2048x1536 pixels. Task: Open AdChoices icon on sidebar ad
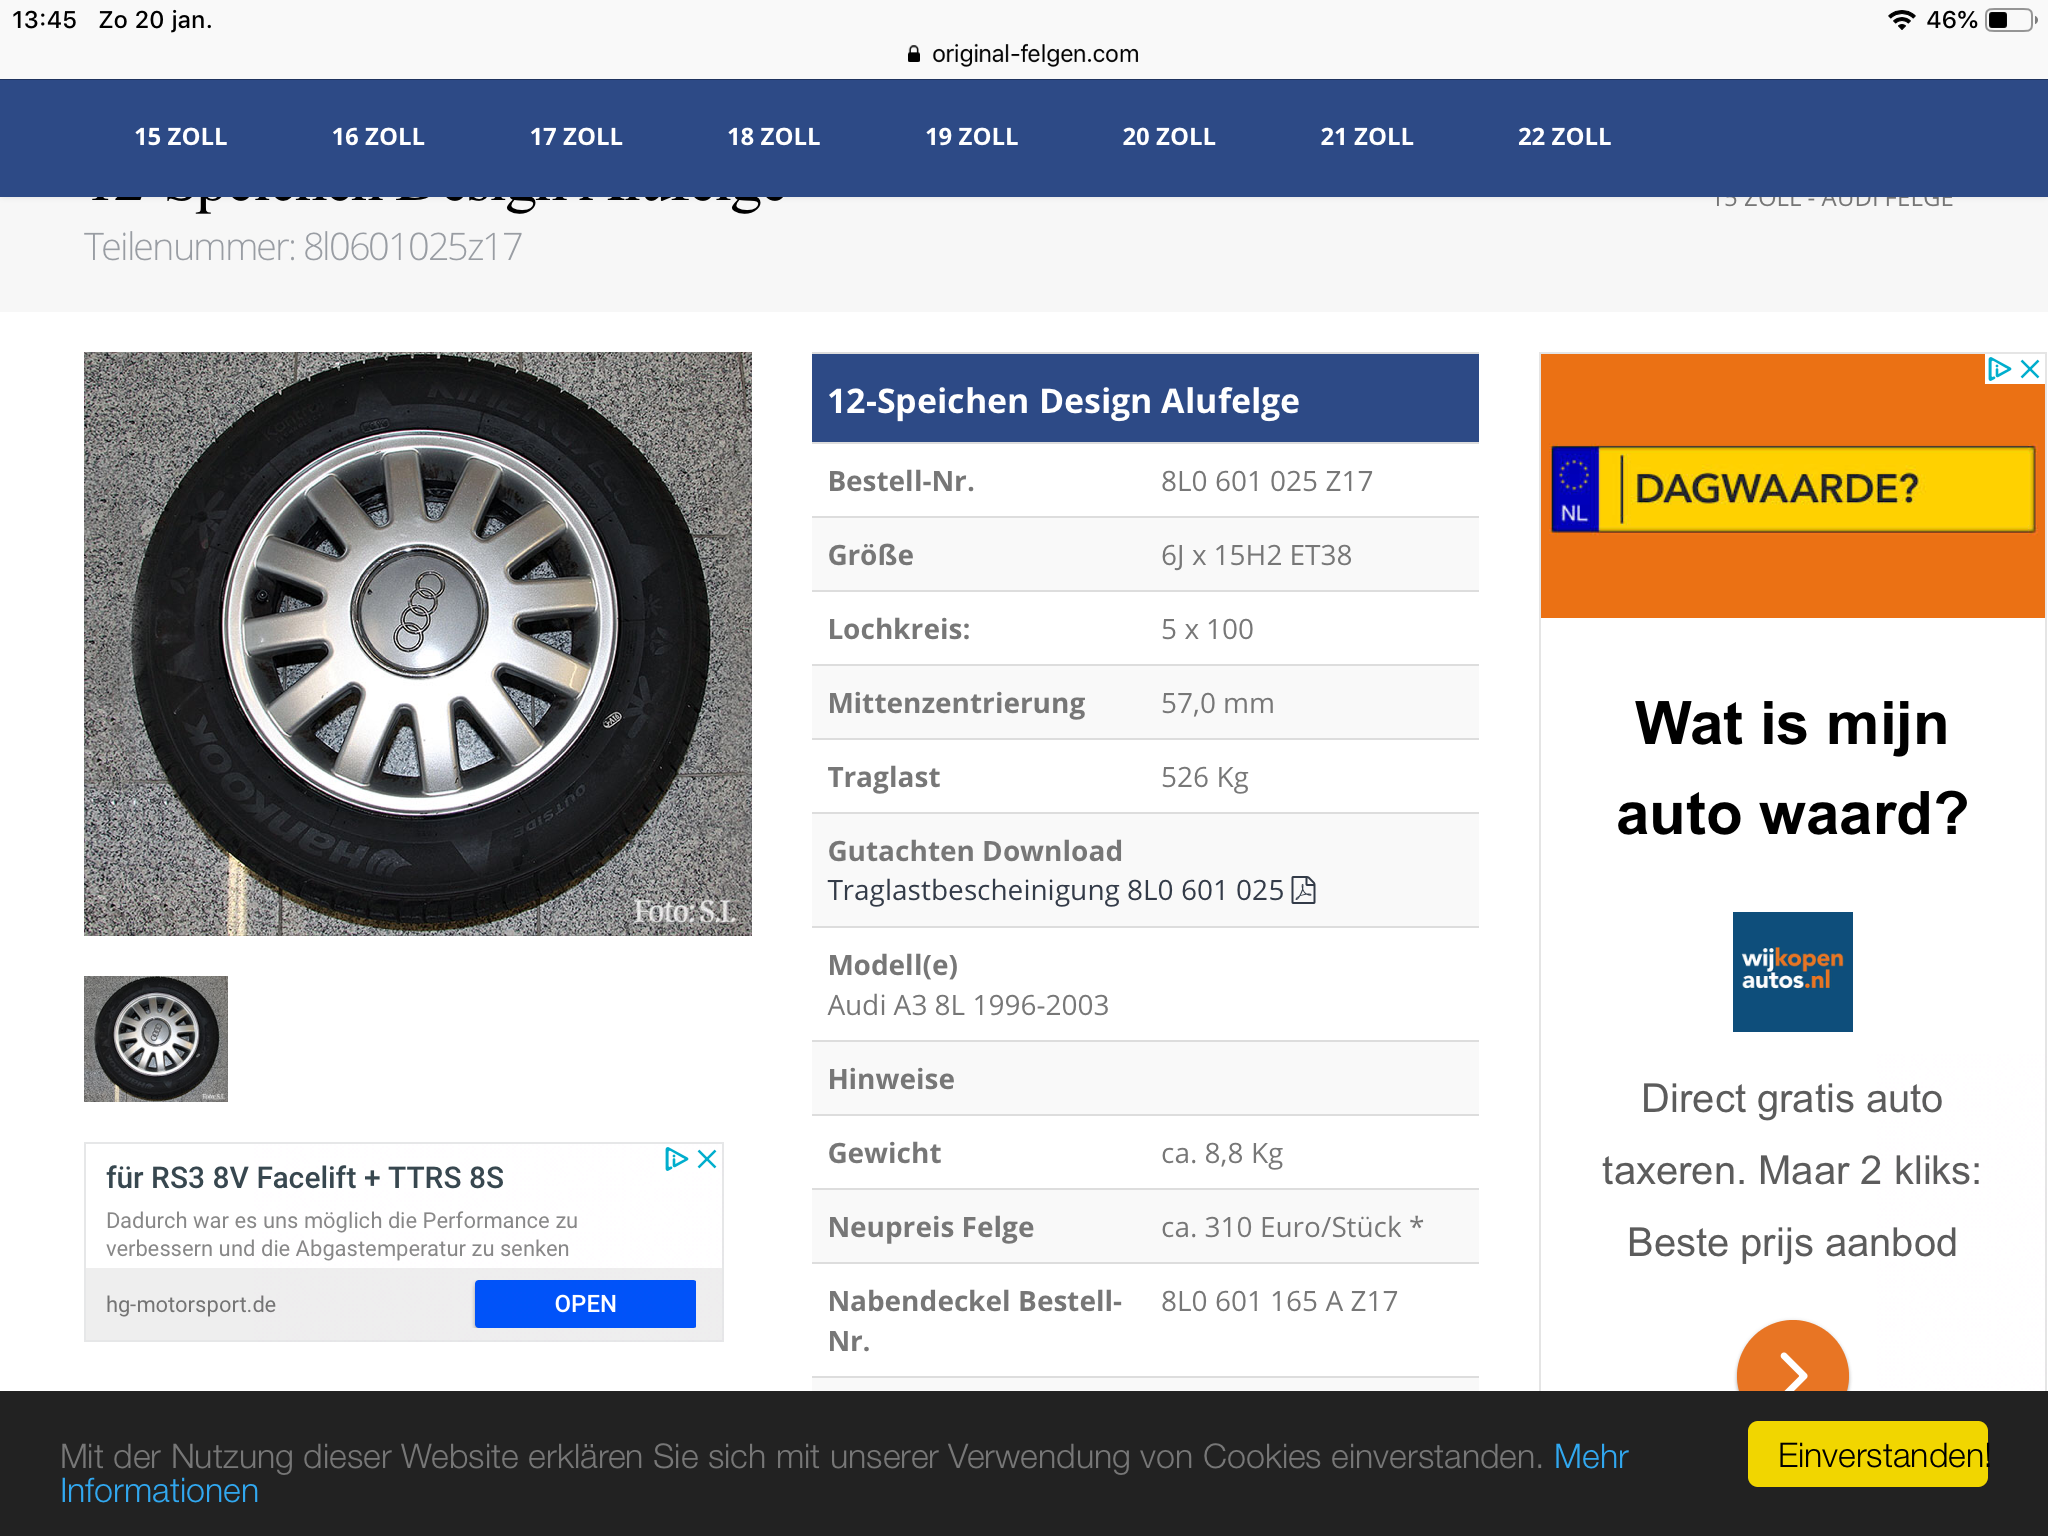[1999, 369]
